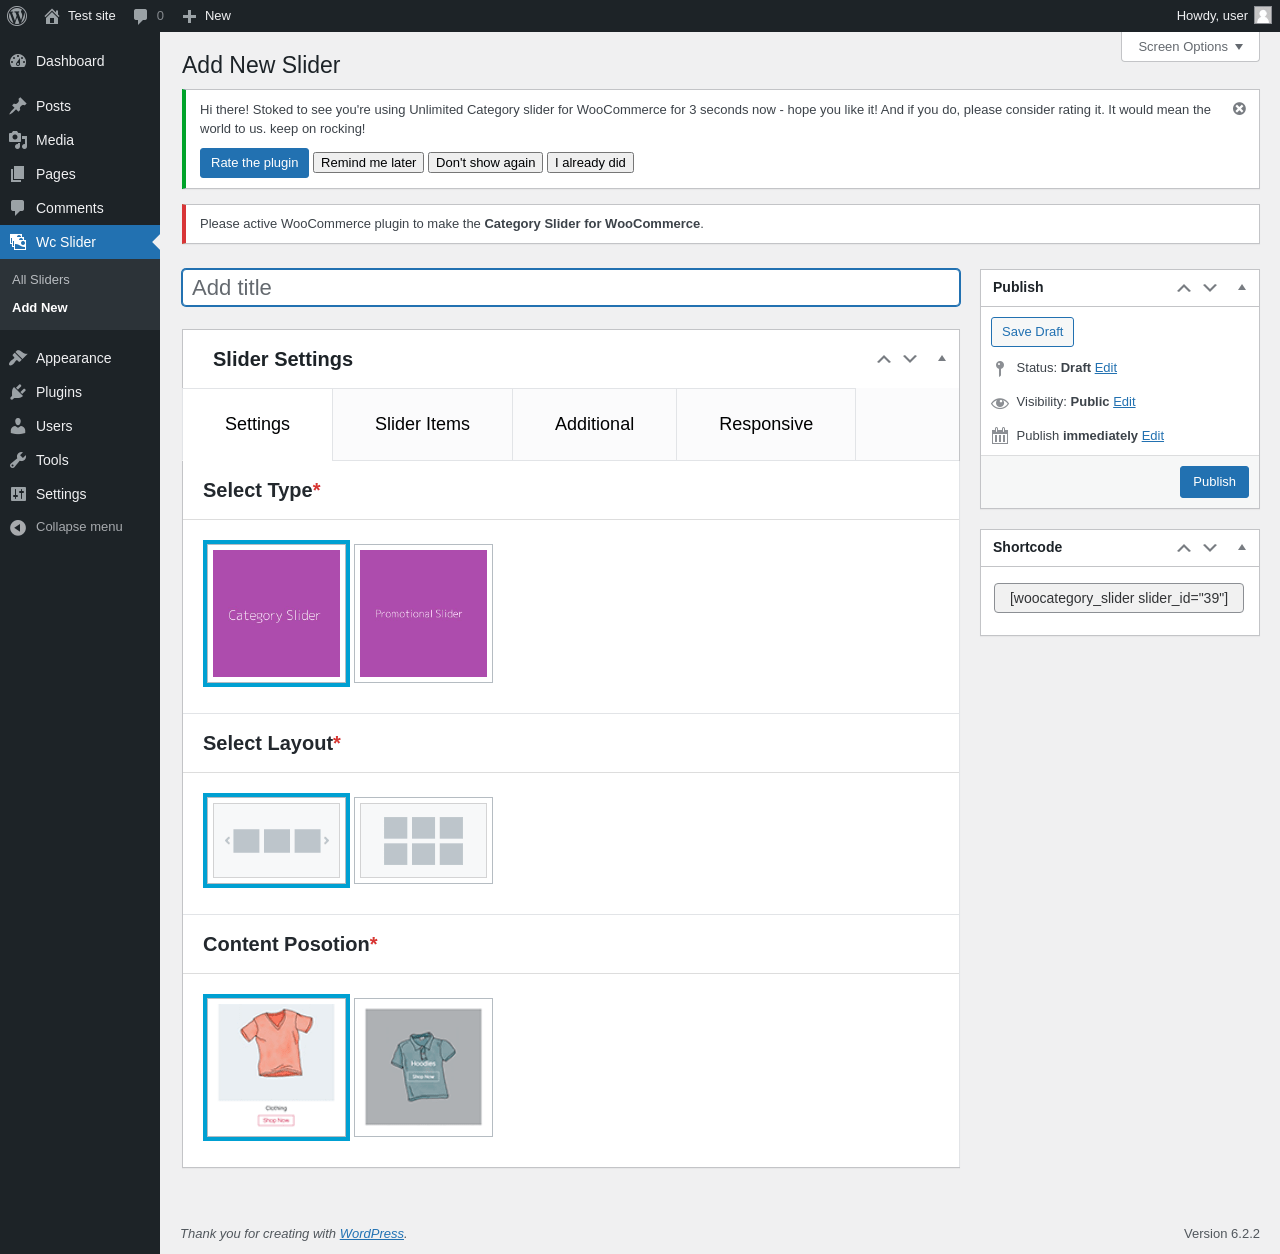Screen dimensions: 1280x1254
Task: Click the plus icon beside New
Action: (x=189, y=16)
